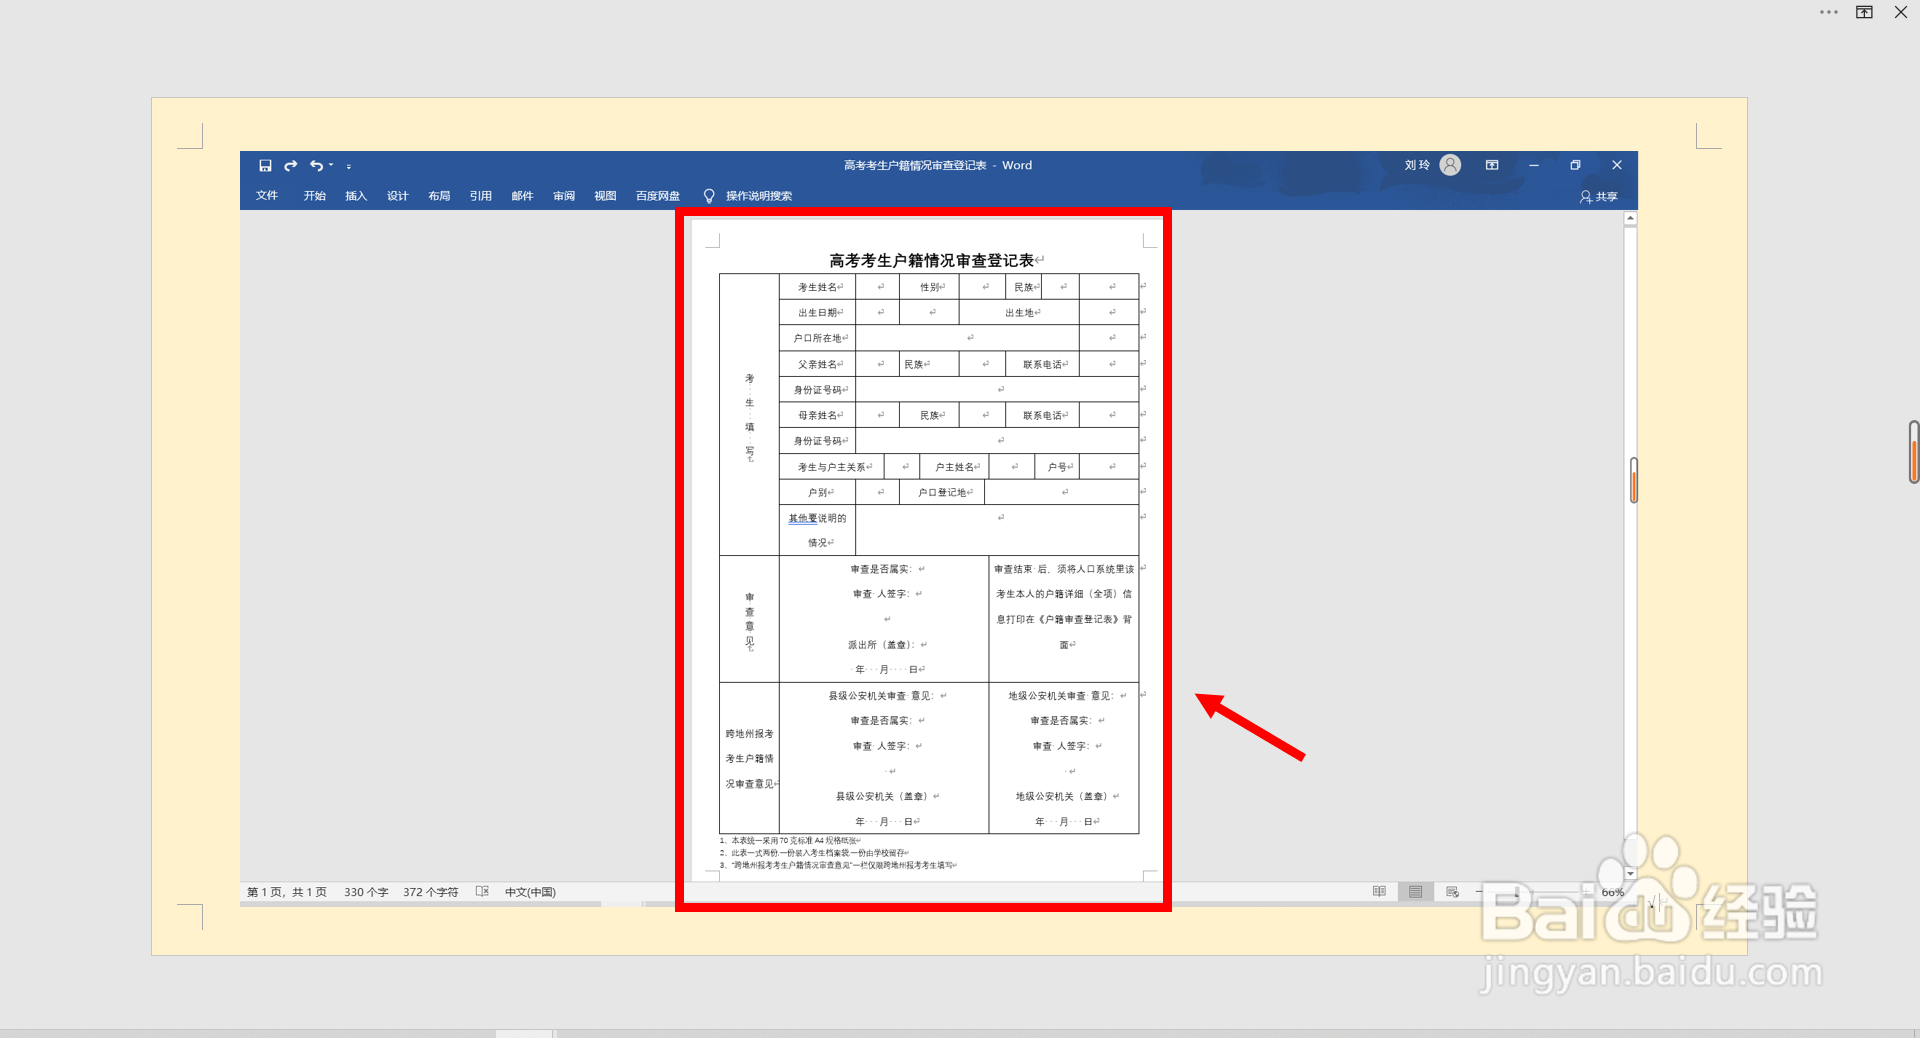Viewport: 1928px width, 1038px height.
Task: Switch to the 布局 ribbon tab
Action: tap(439, 196)
